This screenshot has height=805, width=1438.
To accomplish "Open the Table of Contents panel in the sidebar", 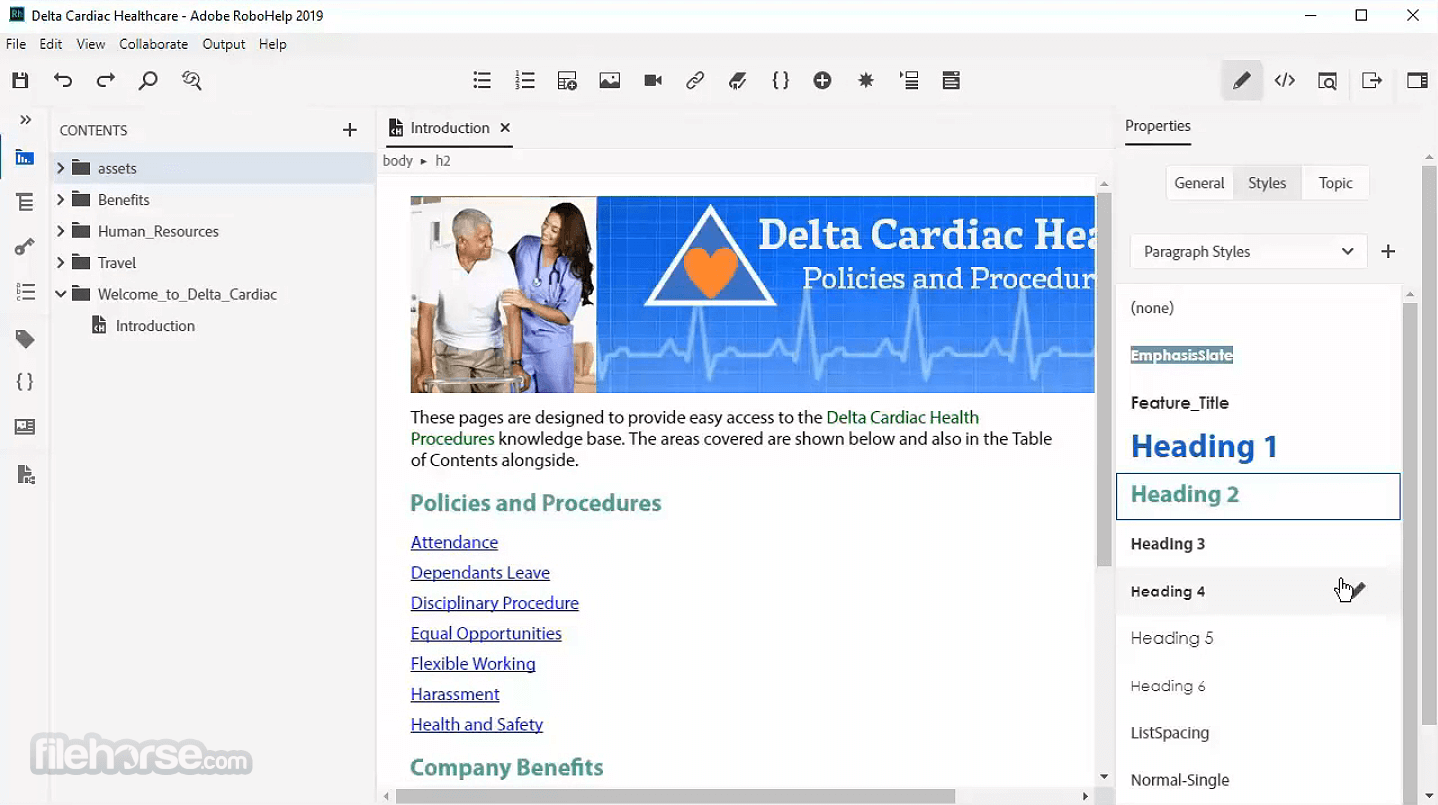I will click(25, 202).
